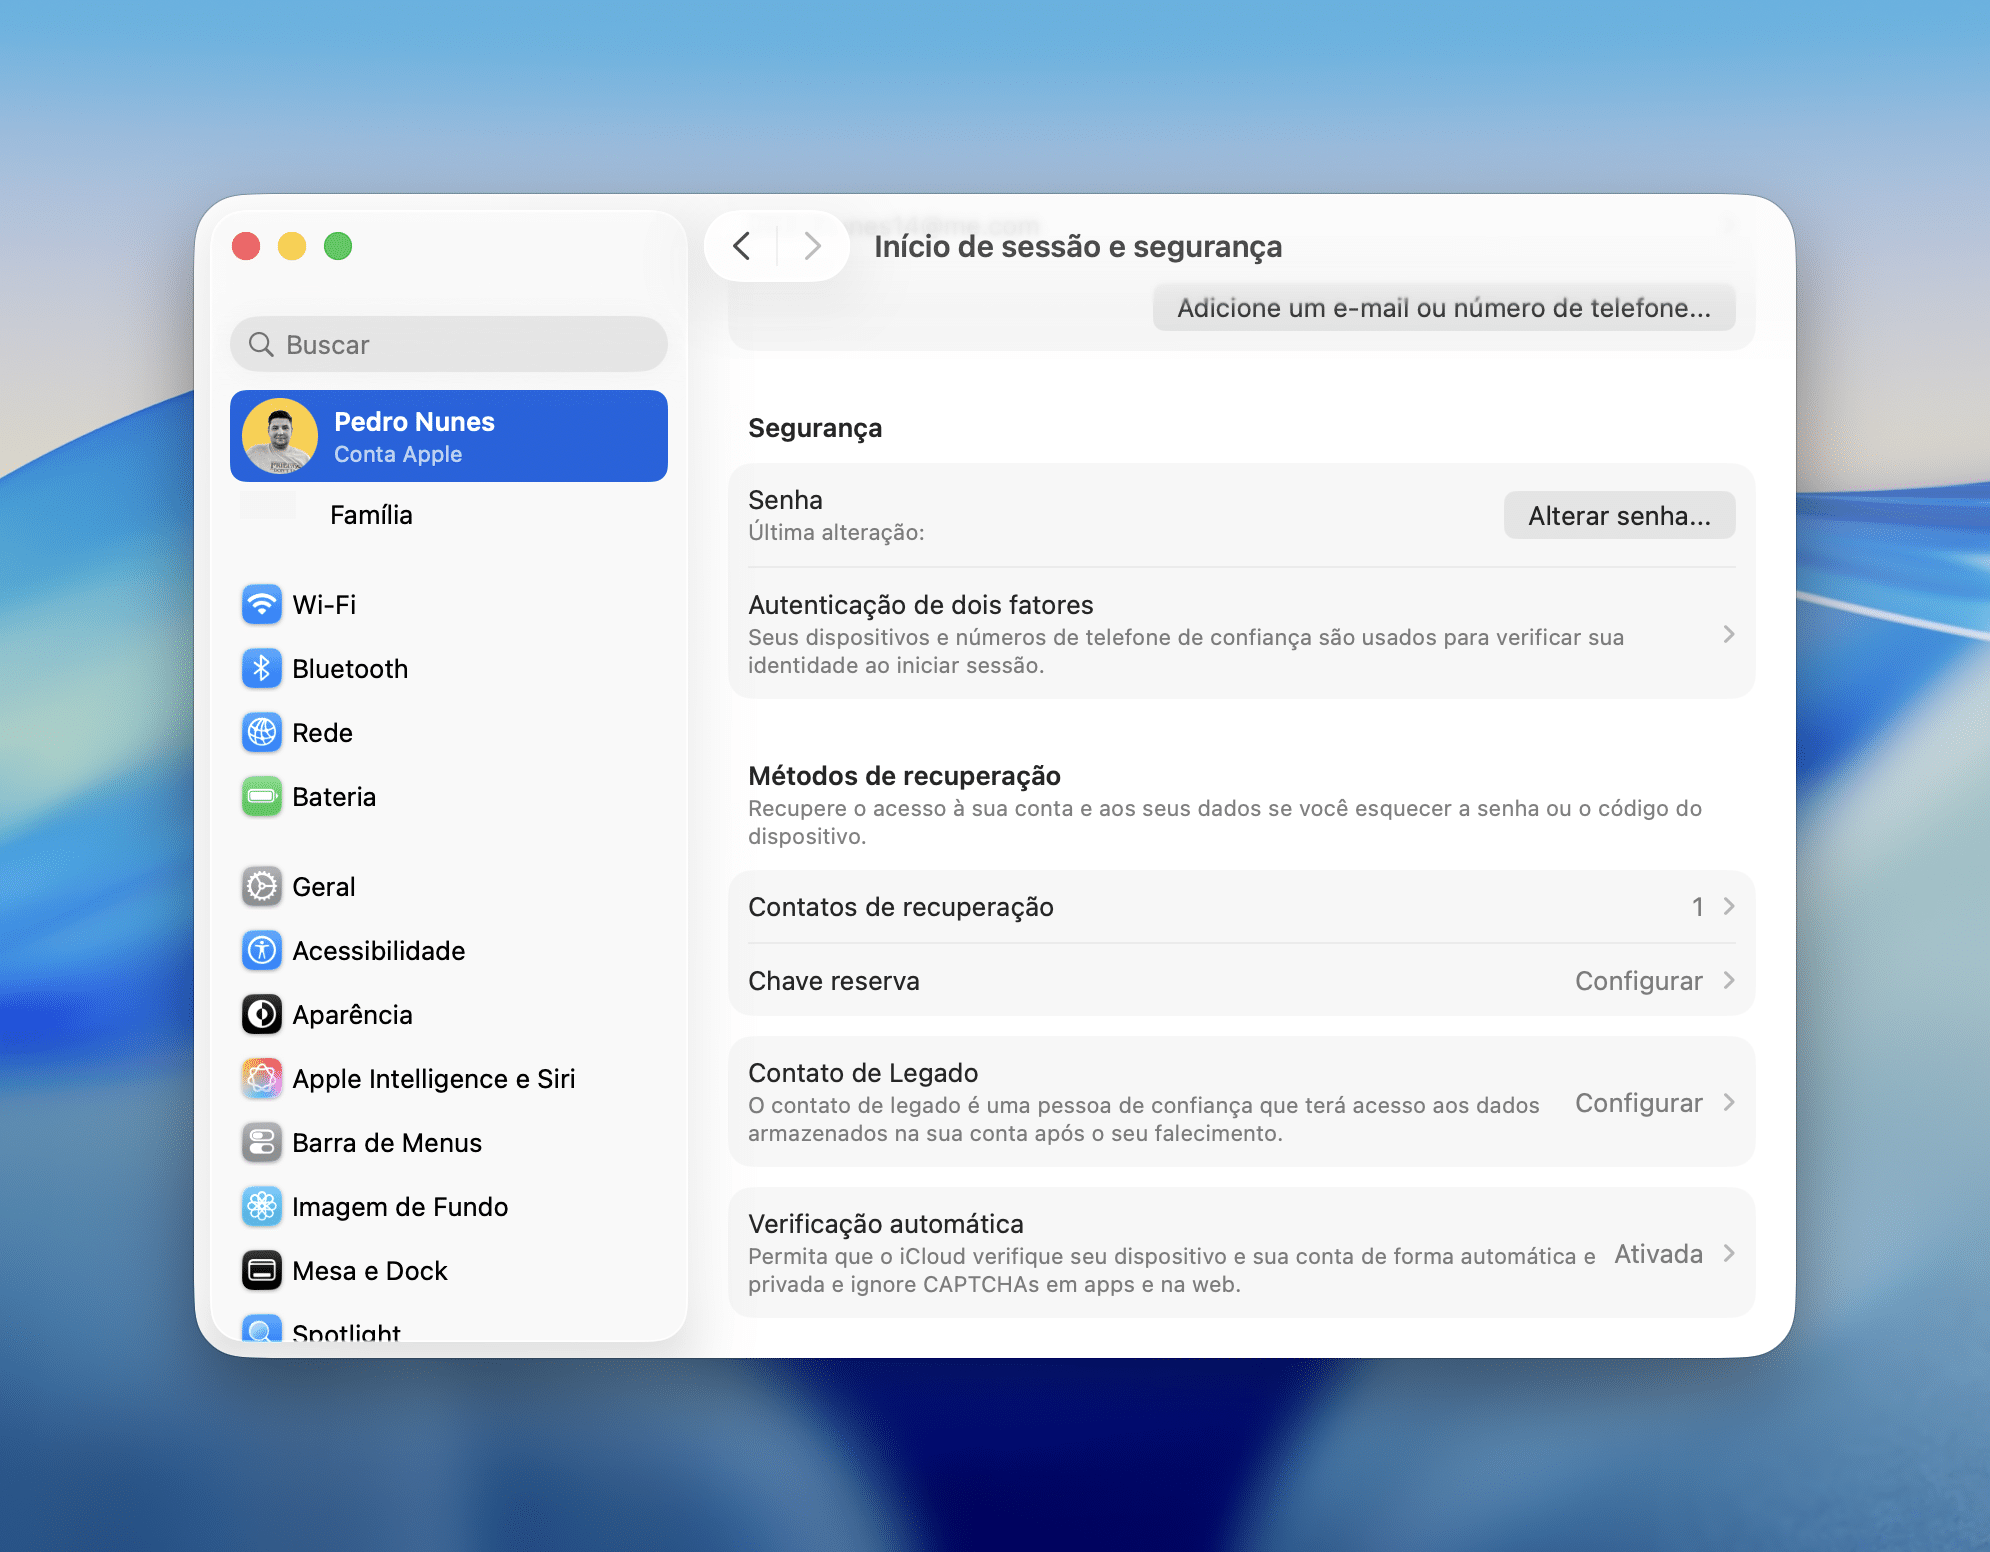Click the Buscar search field
The height and width of the screenshot is (1552, 1990).
[x=449, y=344]
